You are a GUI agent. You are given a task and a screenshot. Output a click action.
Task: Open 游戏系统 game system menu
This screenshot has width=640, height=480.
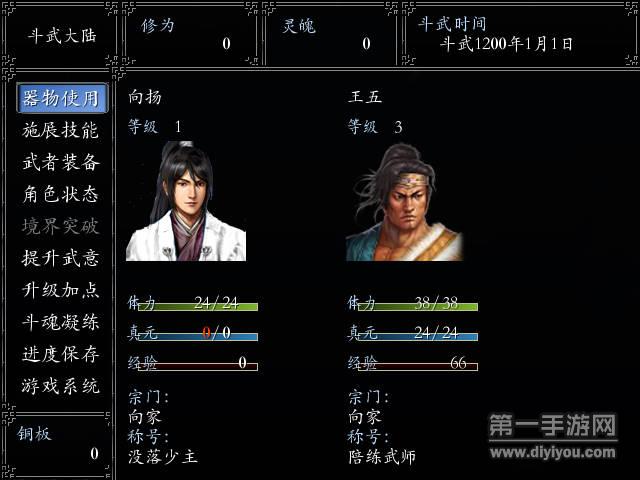60,386
